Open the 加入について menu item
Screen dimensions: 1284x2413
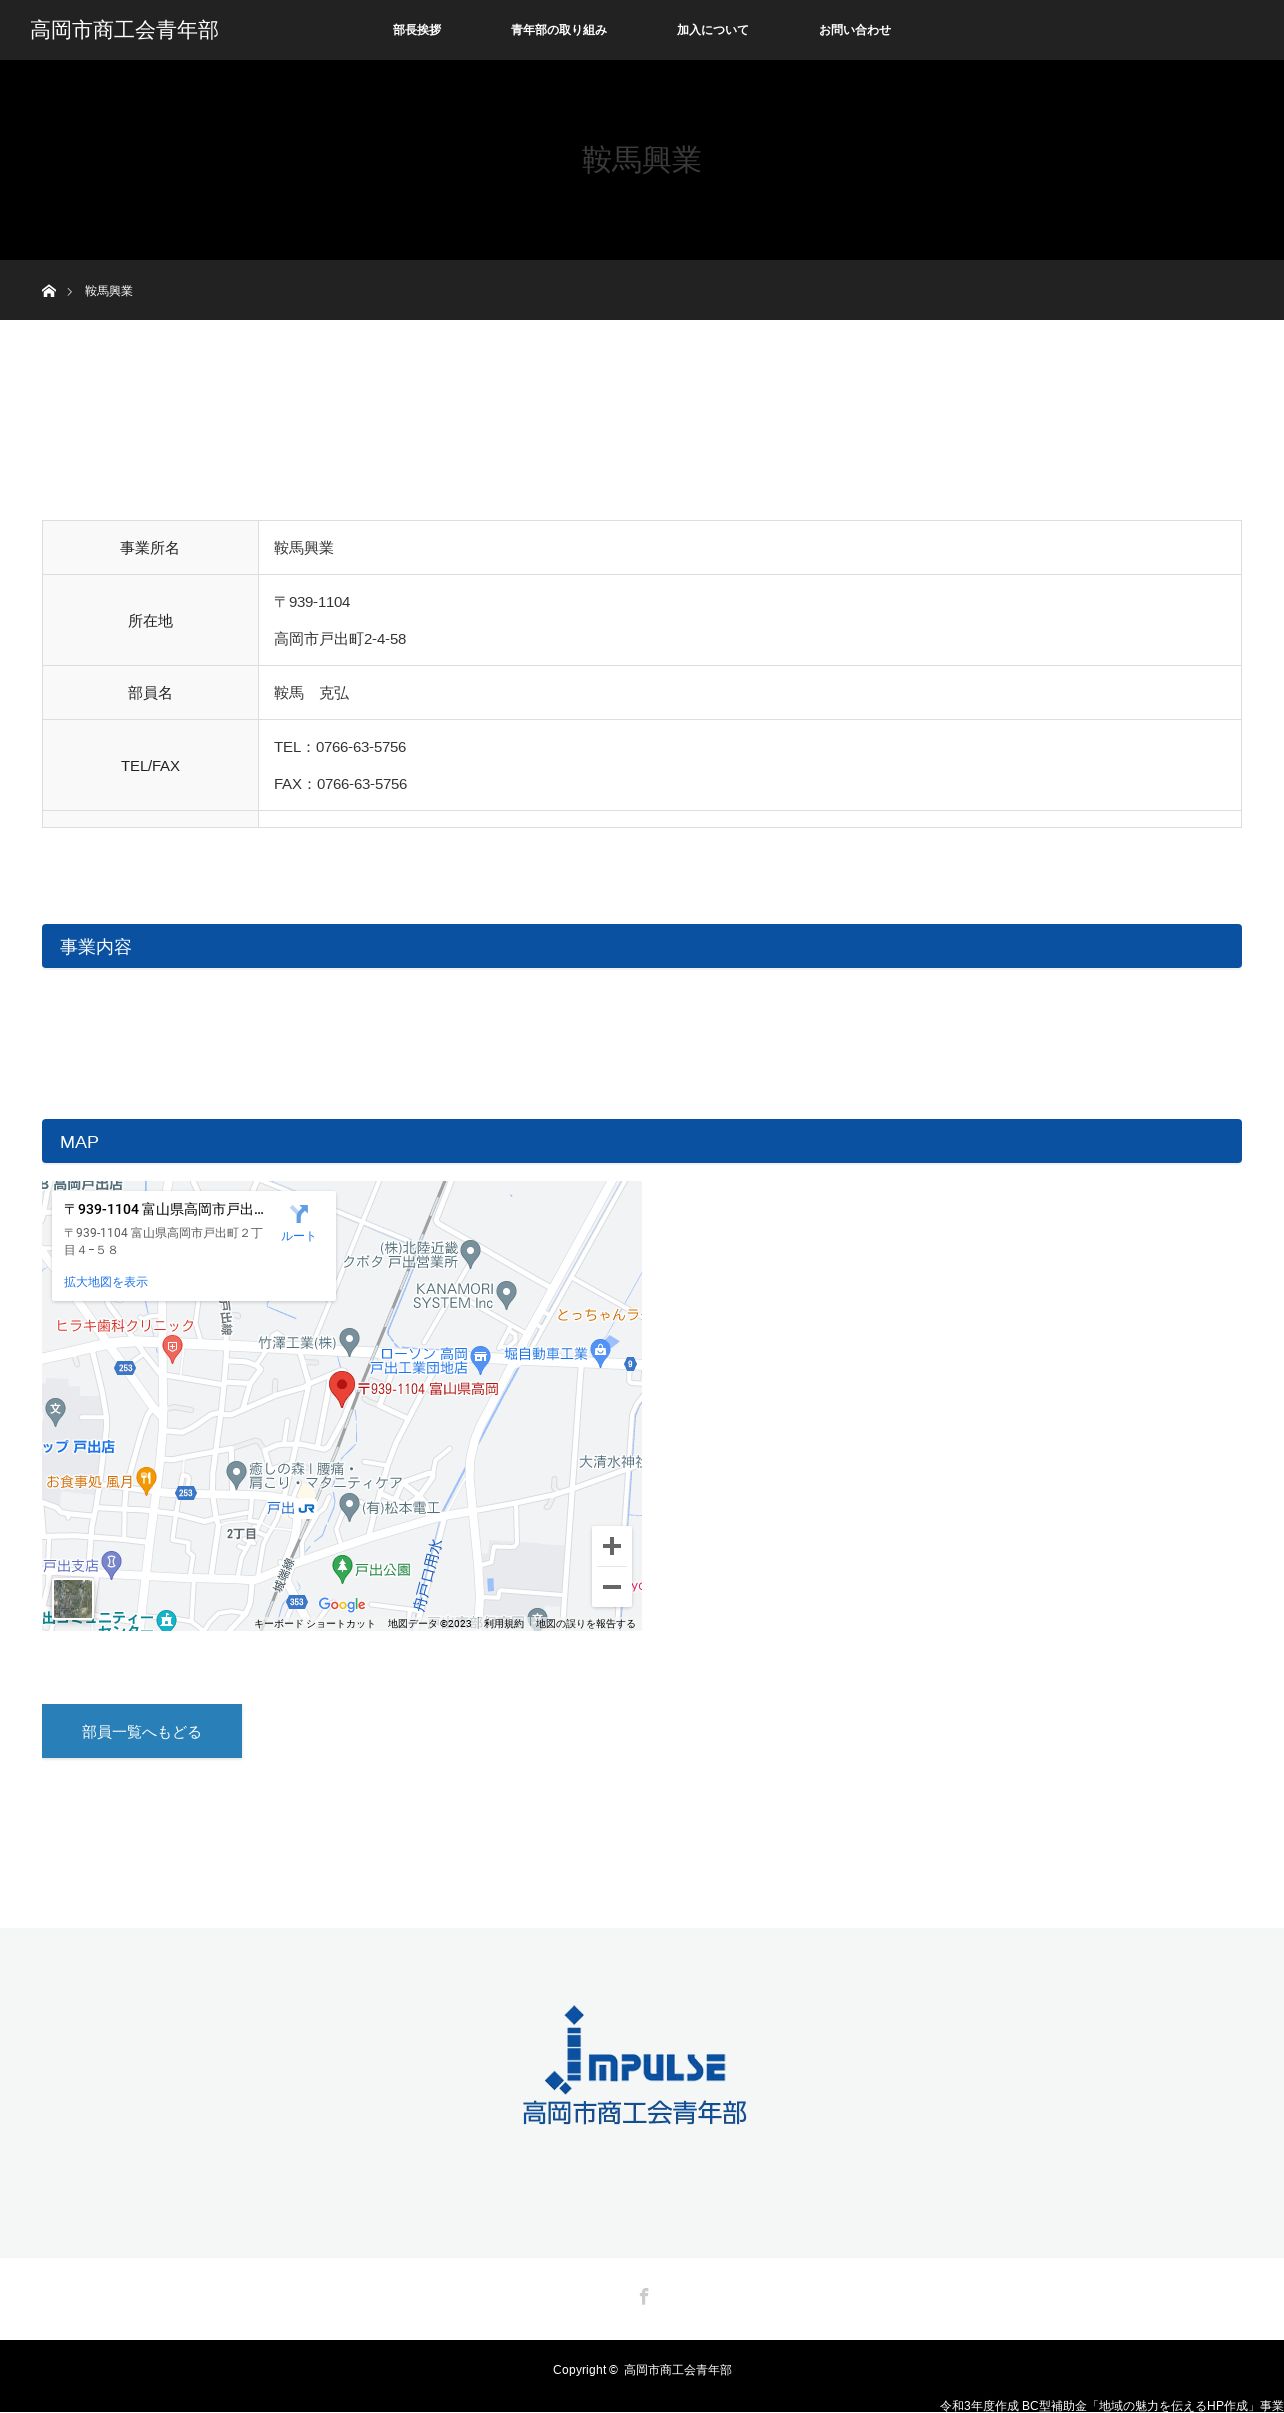coord(713,30)
